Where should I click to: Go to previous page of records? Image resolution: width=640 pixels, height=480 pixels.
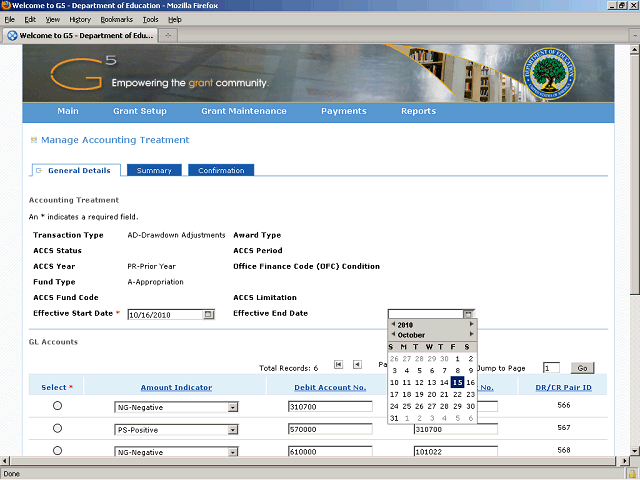(357, 364)
